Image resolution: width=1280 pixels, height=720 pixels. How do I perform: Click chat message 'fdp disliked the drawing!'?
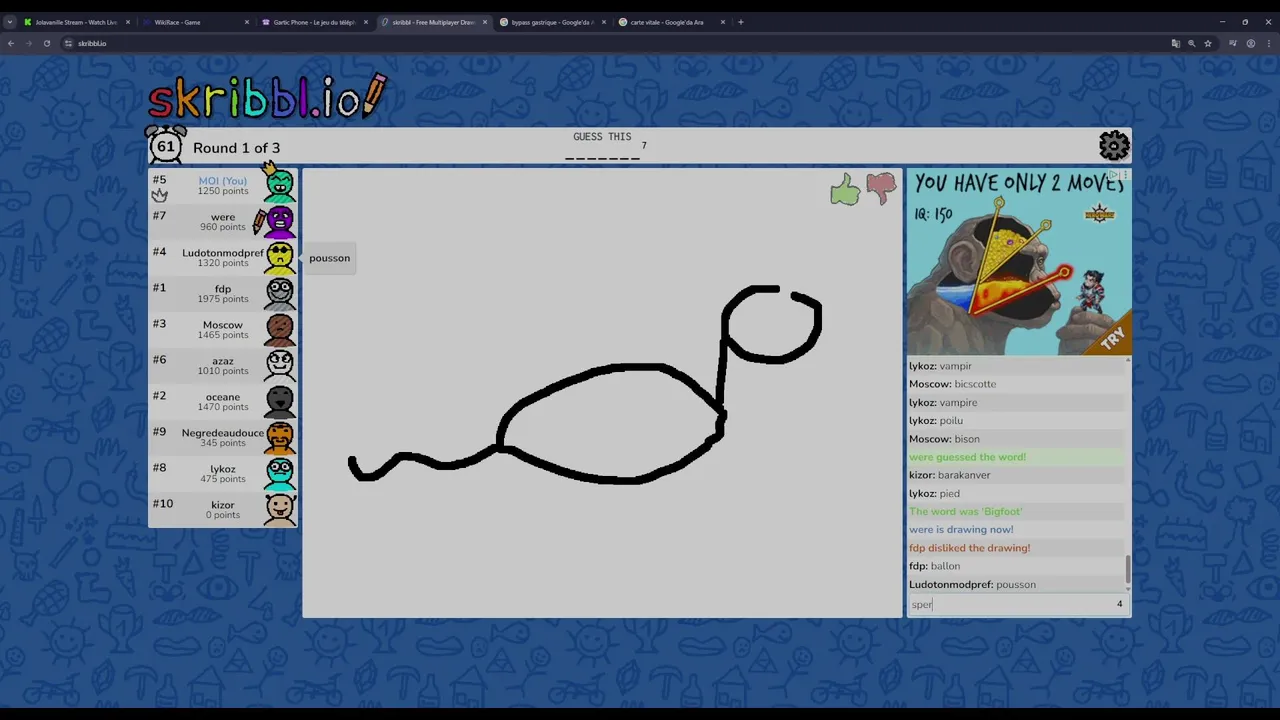[x=969, y=548]
